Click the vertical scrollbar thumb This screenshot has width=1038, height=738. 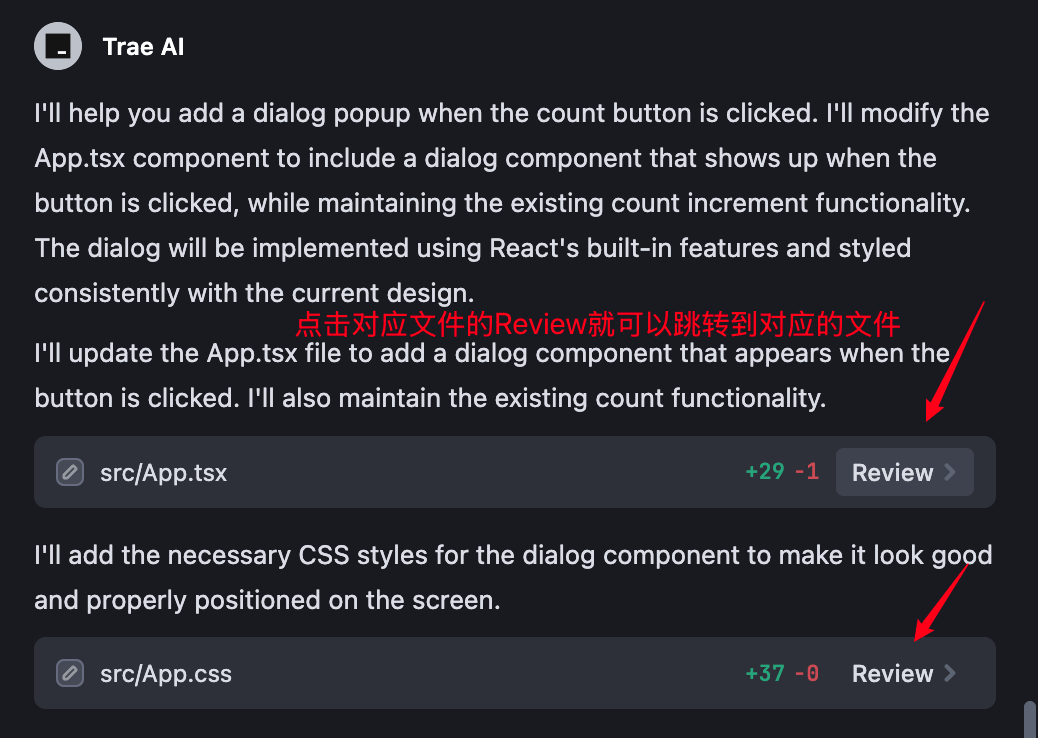1029,719
